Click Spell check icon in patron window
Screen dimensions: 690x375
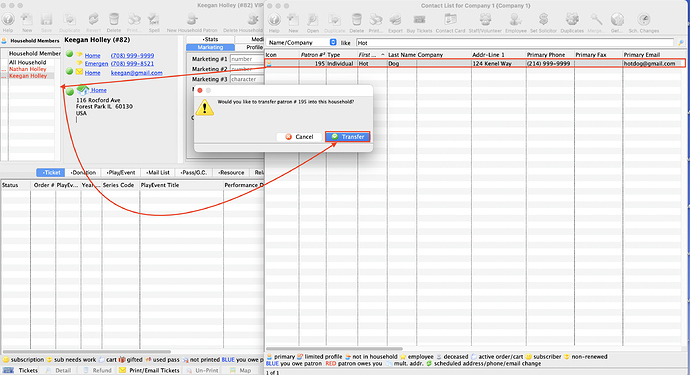(x=154, y=19)
